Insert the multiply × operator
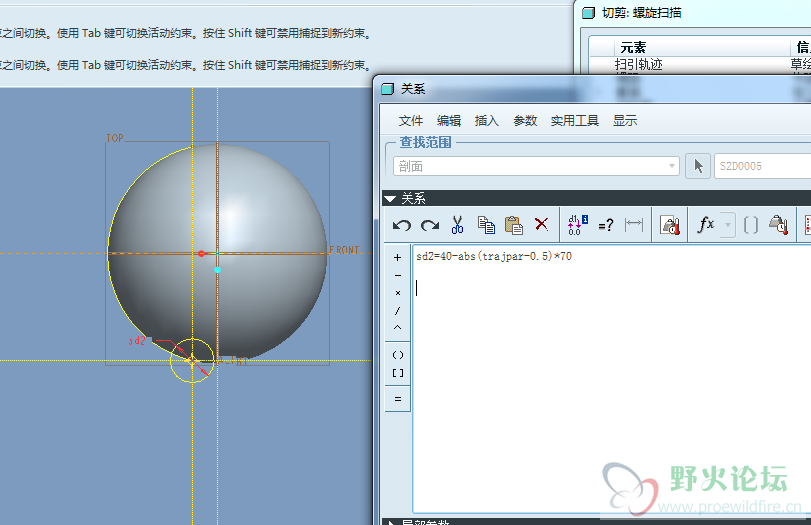Image resolution: width=811 pixels, height=525 pixels. coord(397,293)
